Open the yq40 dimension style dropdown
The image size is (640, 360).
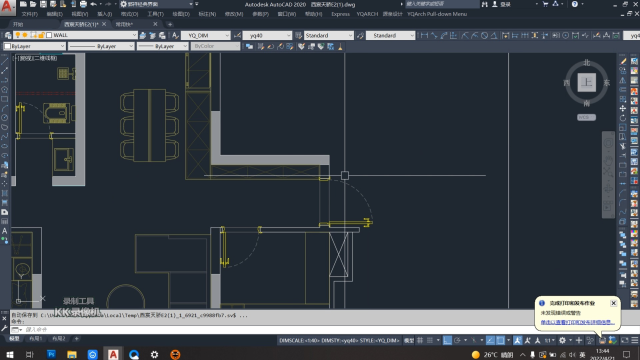tap(267, 36)
